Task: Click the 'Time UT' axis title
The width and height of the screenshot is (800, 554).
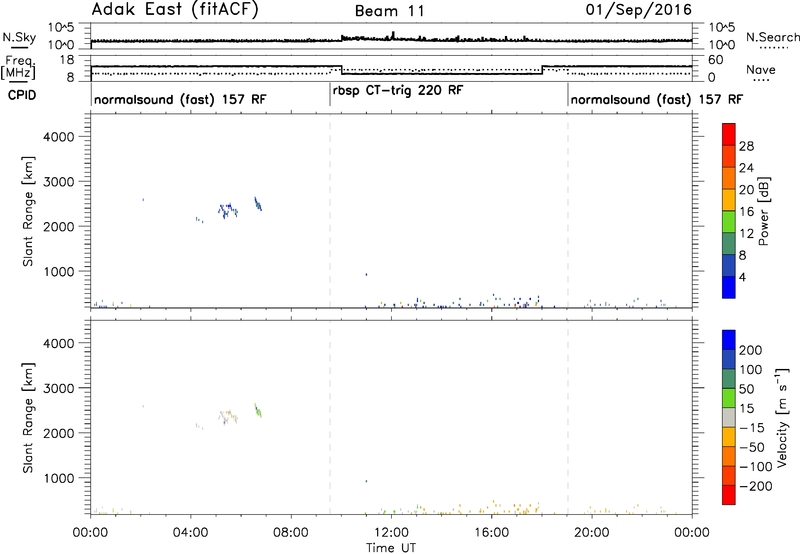Action: click(391, 548)
